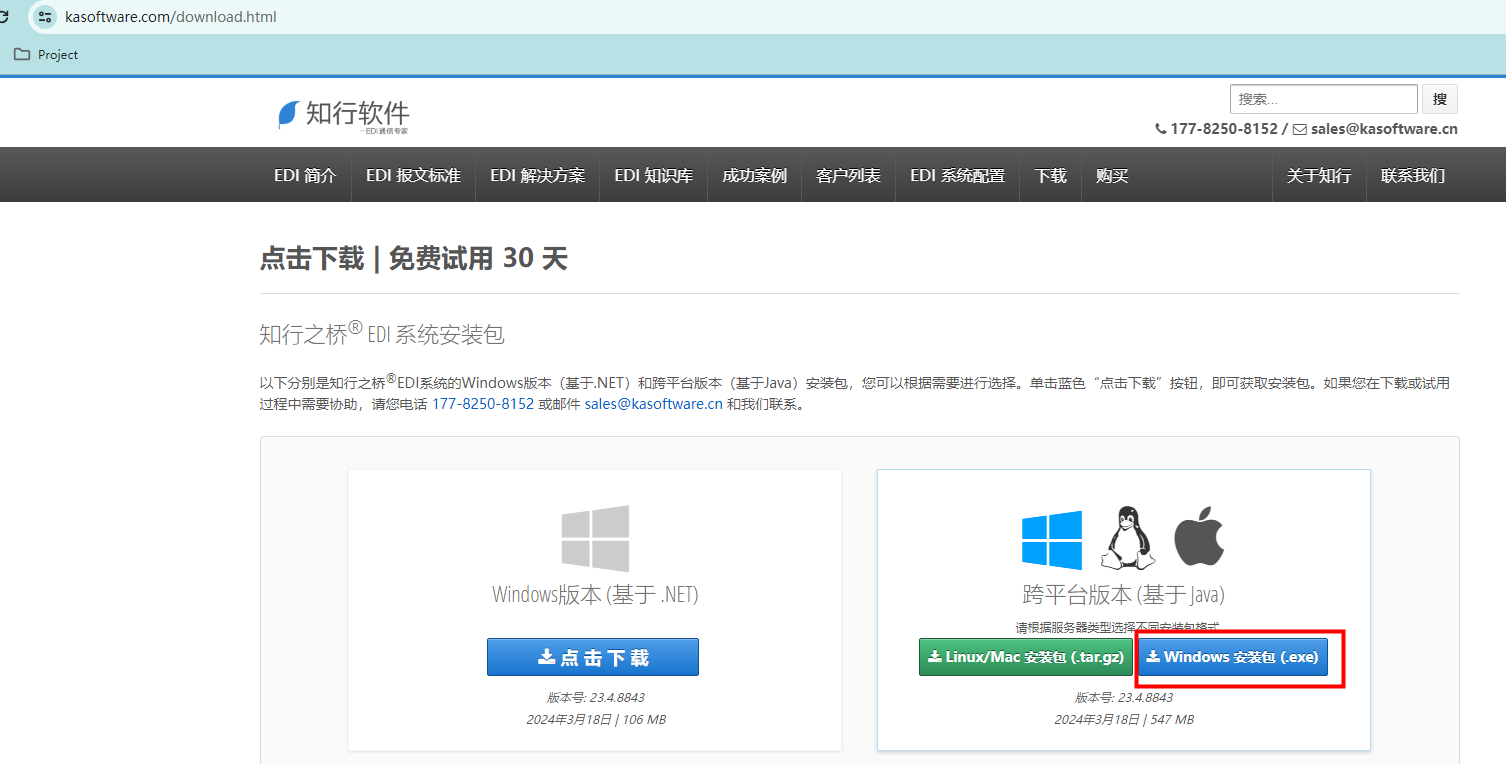This screenshot has height=764, width=1506.
Task: Click the Apple logo icon
Action: point(1199,535)
